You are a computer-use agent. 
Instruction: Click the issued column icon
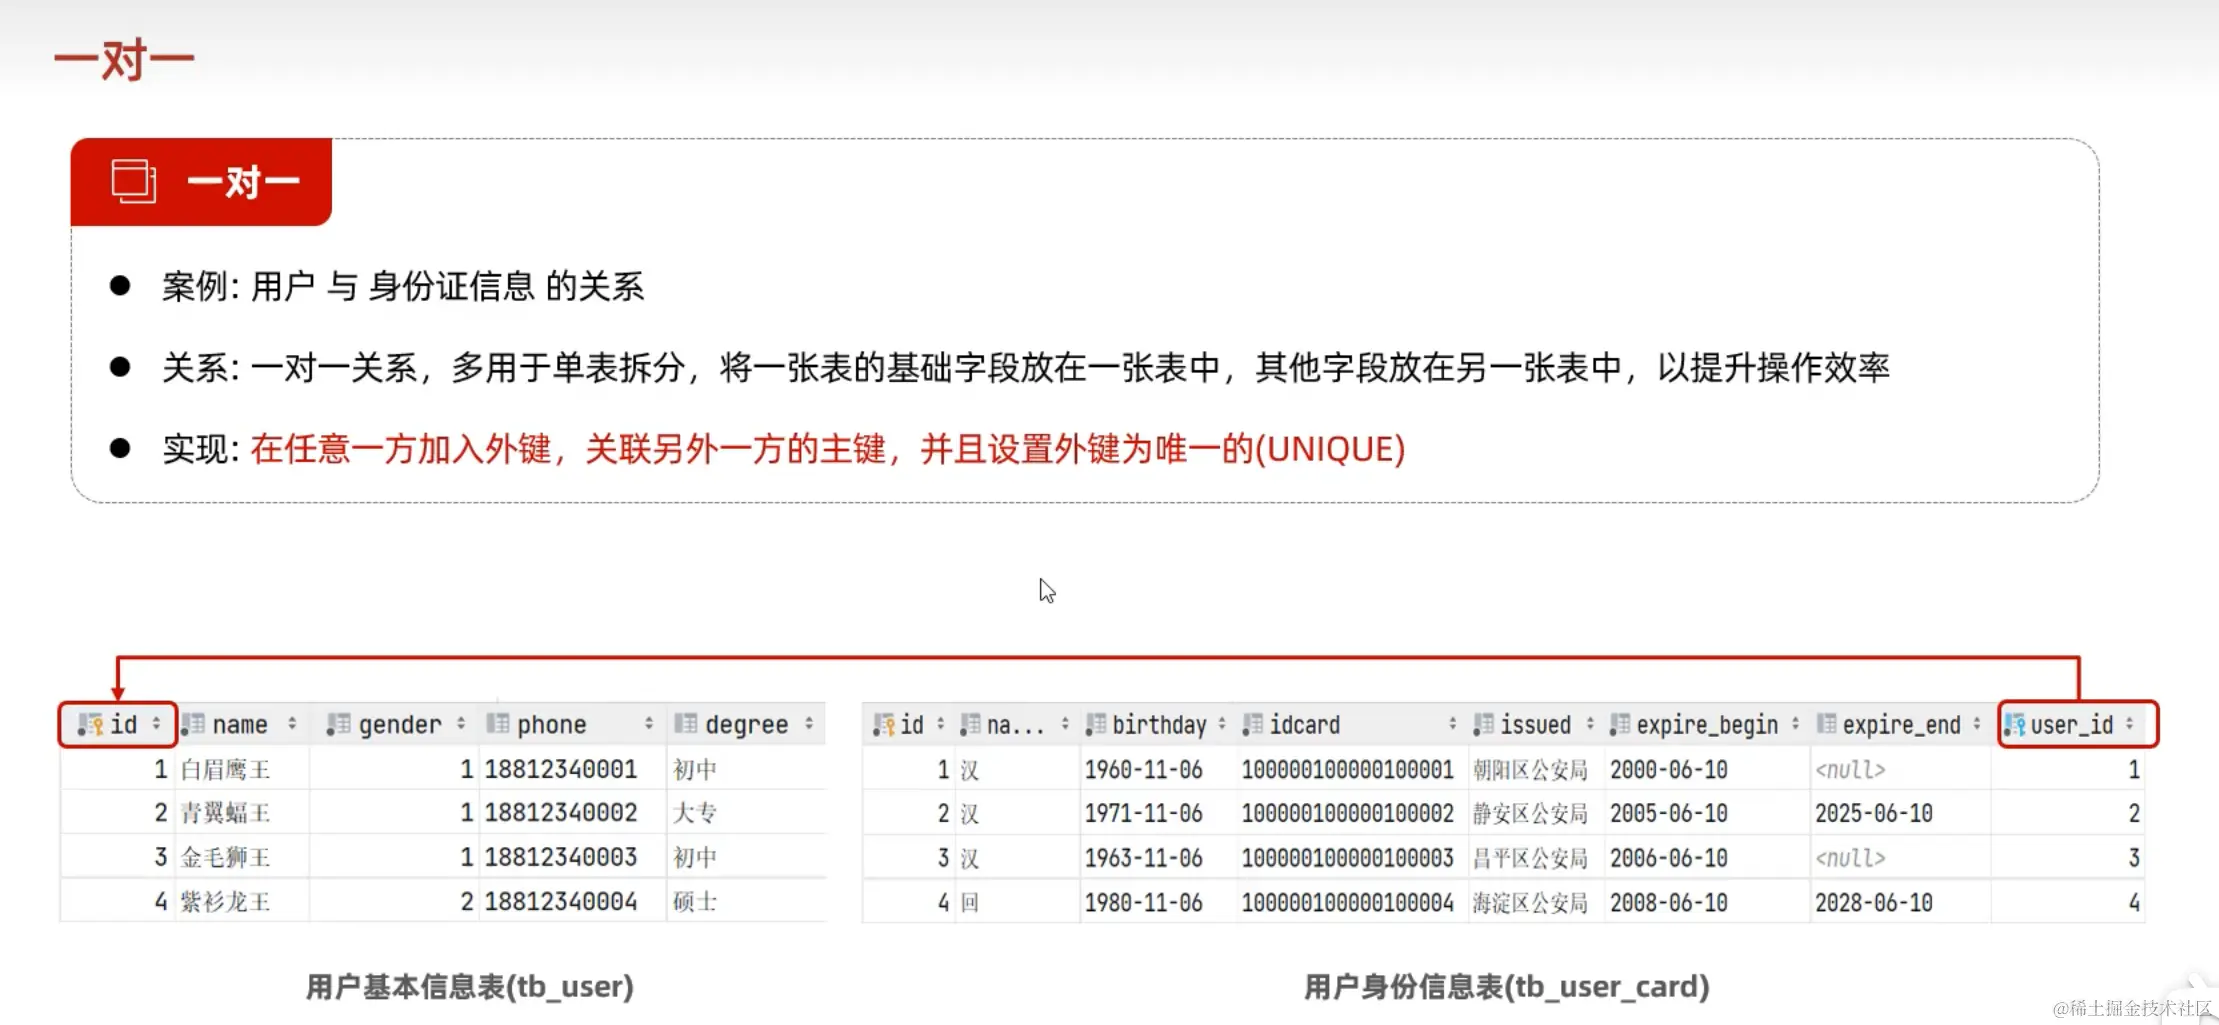[x=1484, y=724]
